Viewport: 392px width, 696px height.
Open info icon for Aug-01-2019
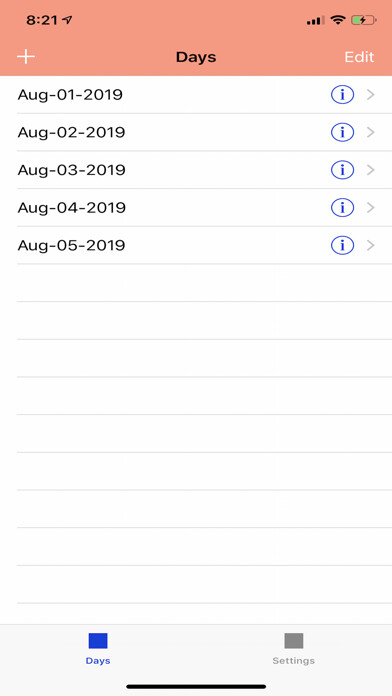pos(342,95)
